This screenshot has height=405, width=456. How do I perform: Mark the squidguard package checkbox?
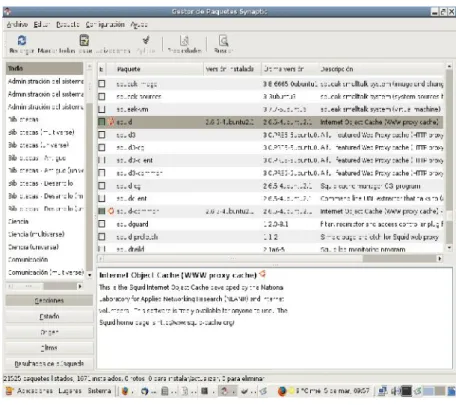click(x=102, y=224)
